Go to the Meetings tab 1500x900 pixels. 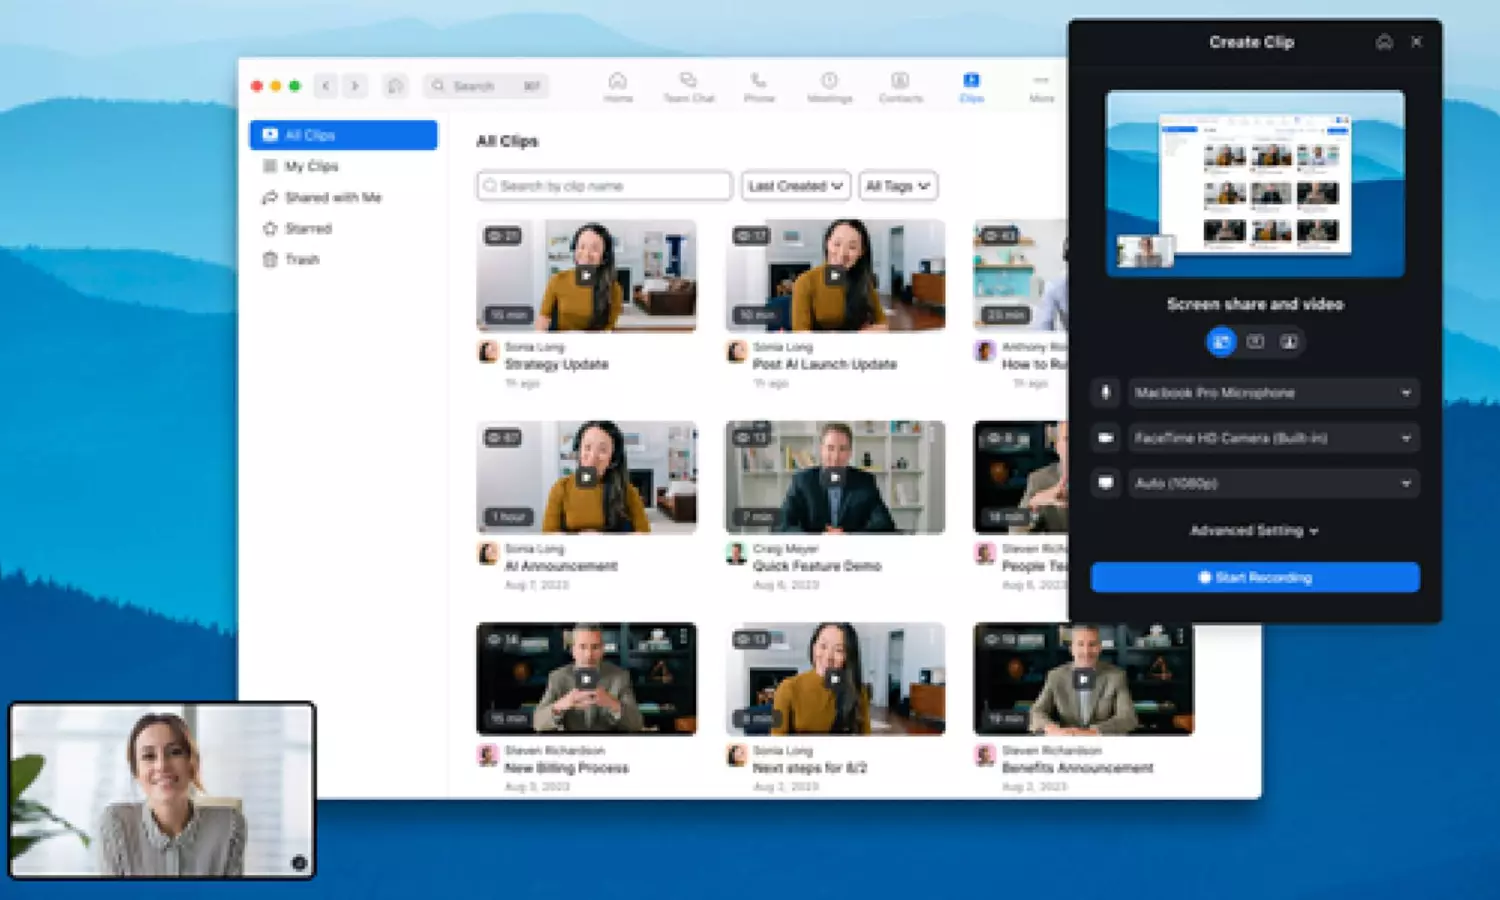click(x=829, y=86)
